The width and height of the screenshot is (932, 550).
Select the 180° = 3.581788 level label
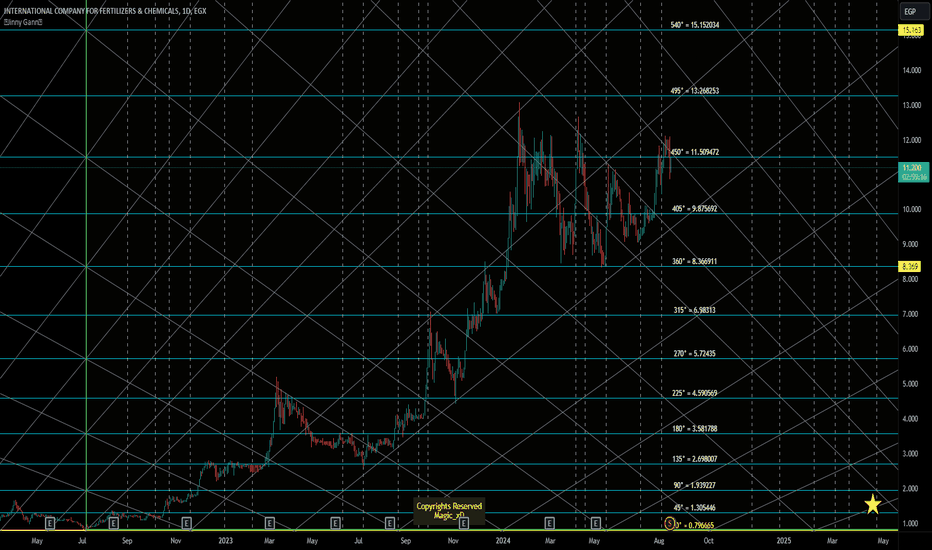click(694, 428)
